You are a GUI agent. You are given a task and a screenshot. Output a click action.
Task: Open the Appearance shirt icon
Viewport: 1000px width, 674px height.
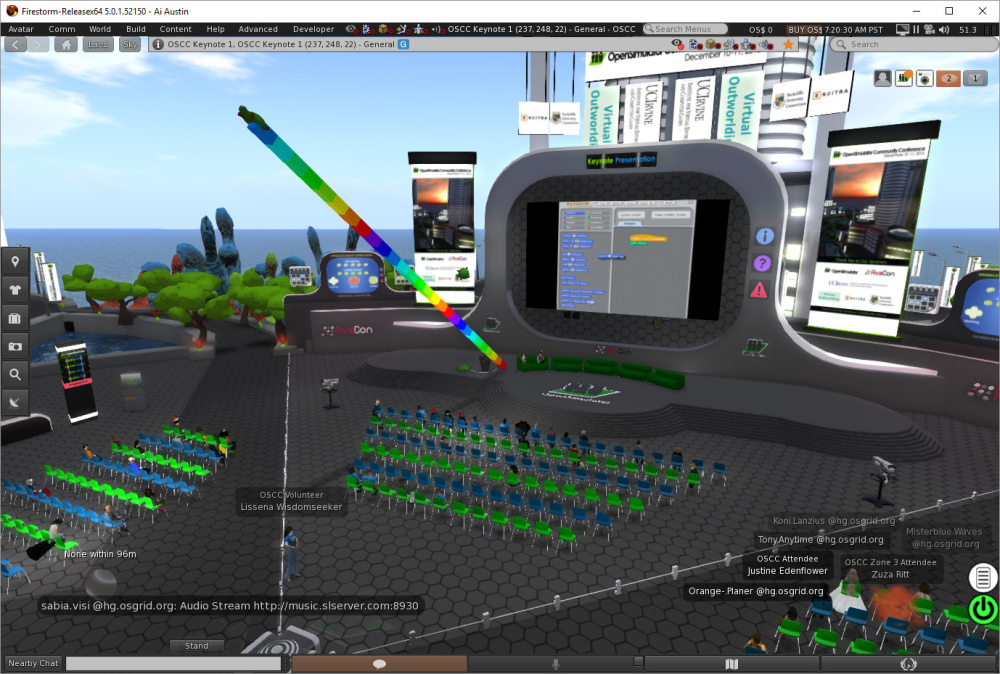pos(15,290)
